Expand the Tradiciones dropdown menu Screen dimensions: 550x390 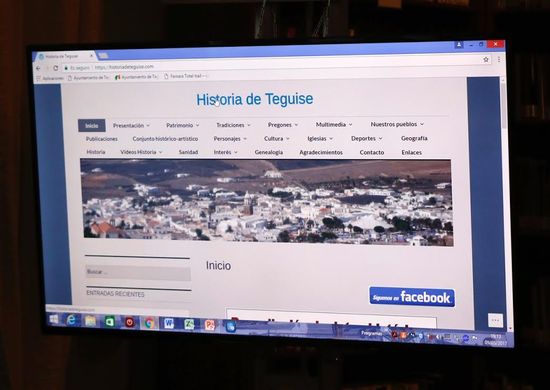233,125
